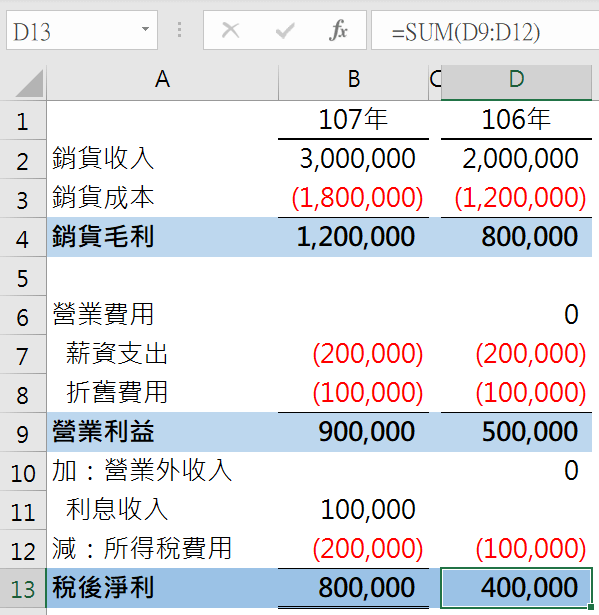Select row 5 header
The image size is (599, 615).
[23, 277]
